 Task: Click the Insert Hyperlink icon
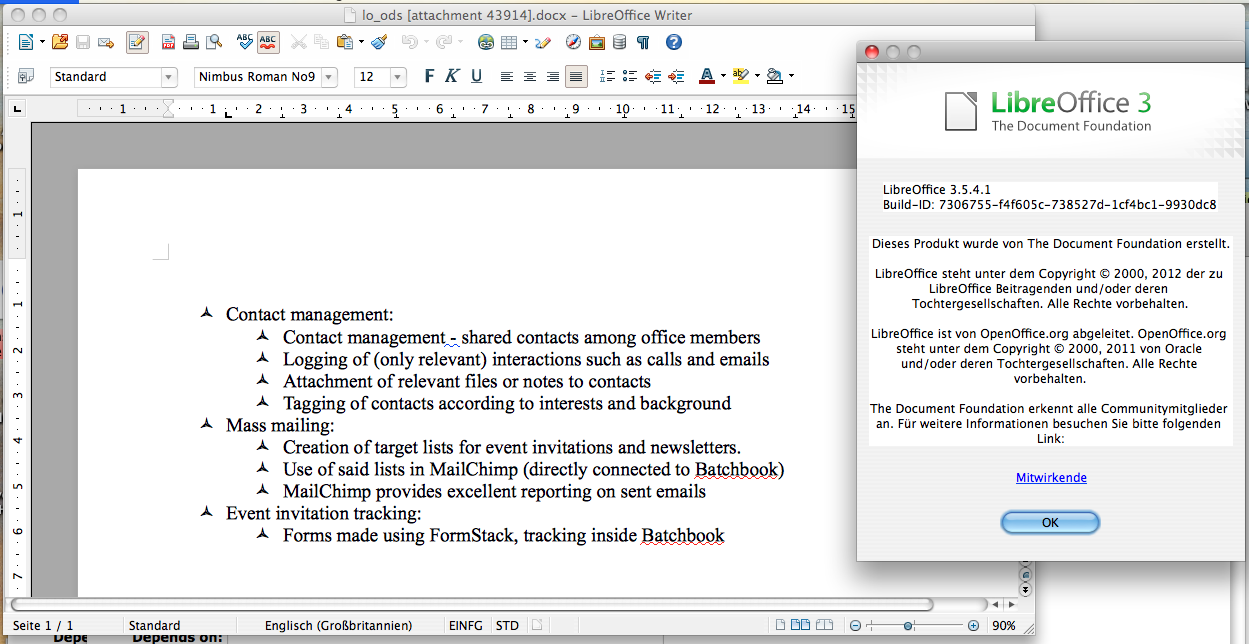486,42
